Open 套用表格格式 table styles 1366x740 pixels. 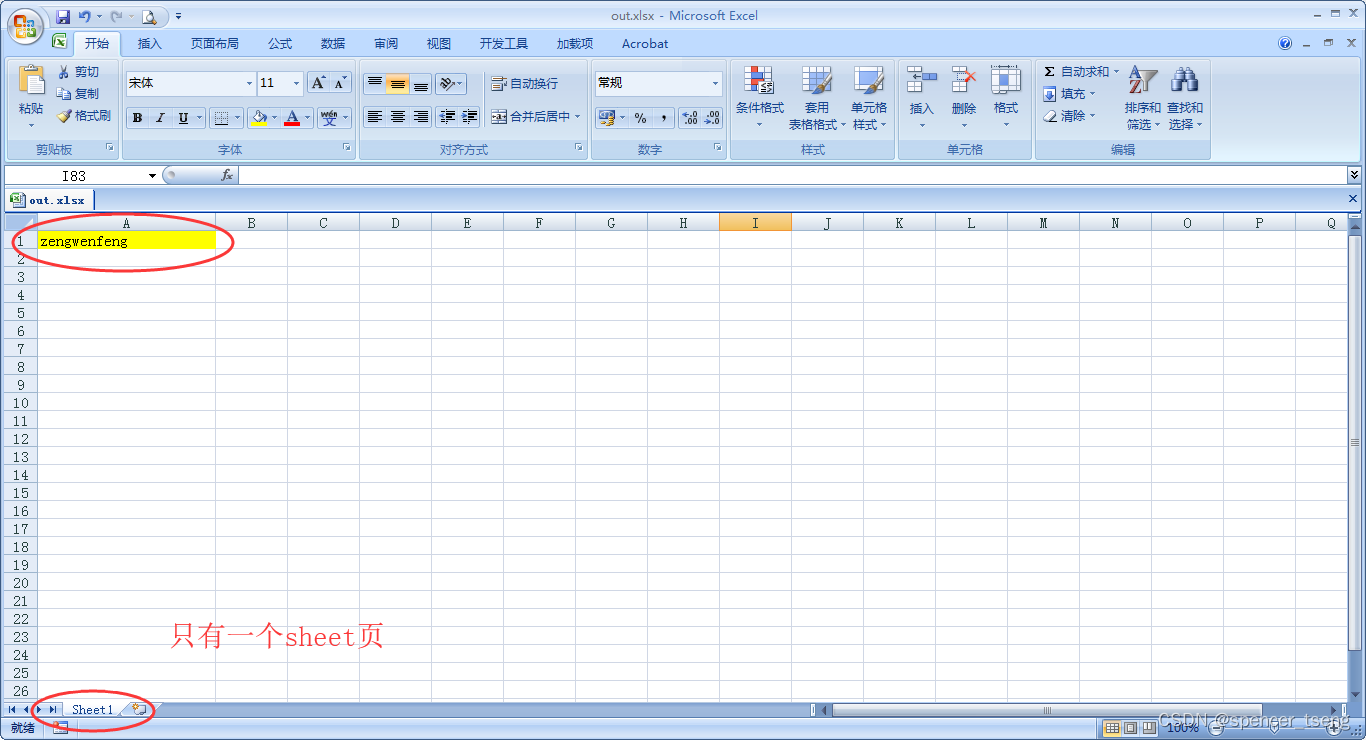(817, 98)
